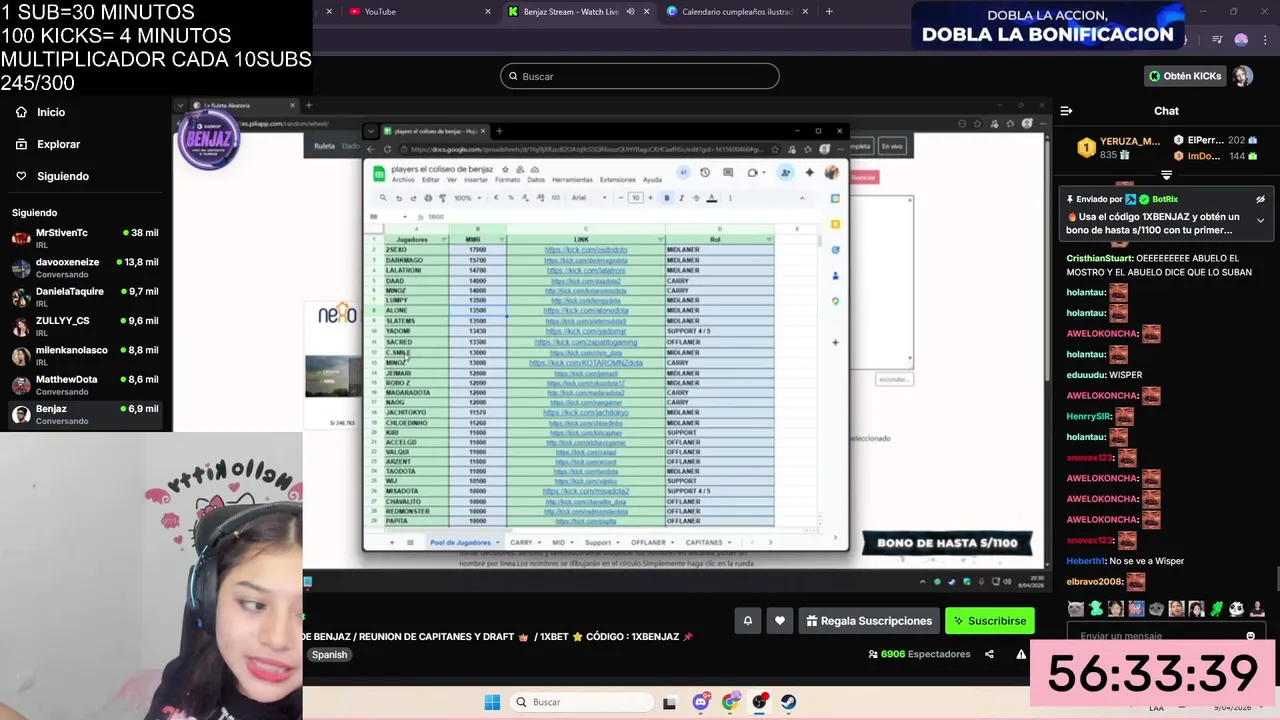
Task: Open the 100% zoom dropdown in spreadsheet
Action: [x=466, y=198]
